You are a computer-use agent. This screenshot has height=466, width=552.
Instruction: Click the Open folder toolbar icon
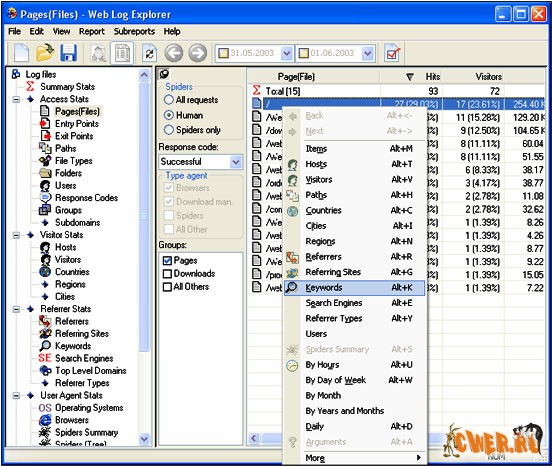click(x=45, y=53)
